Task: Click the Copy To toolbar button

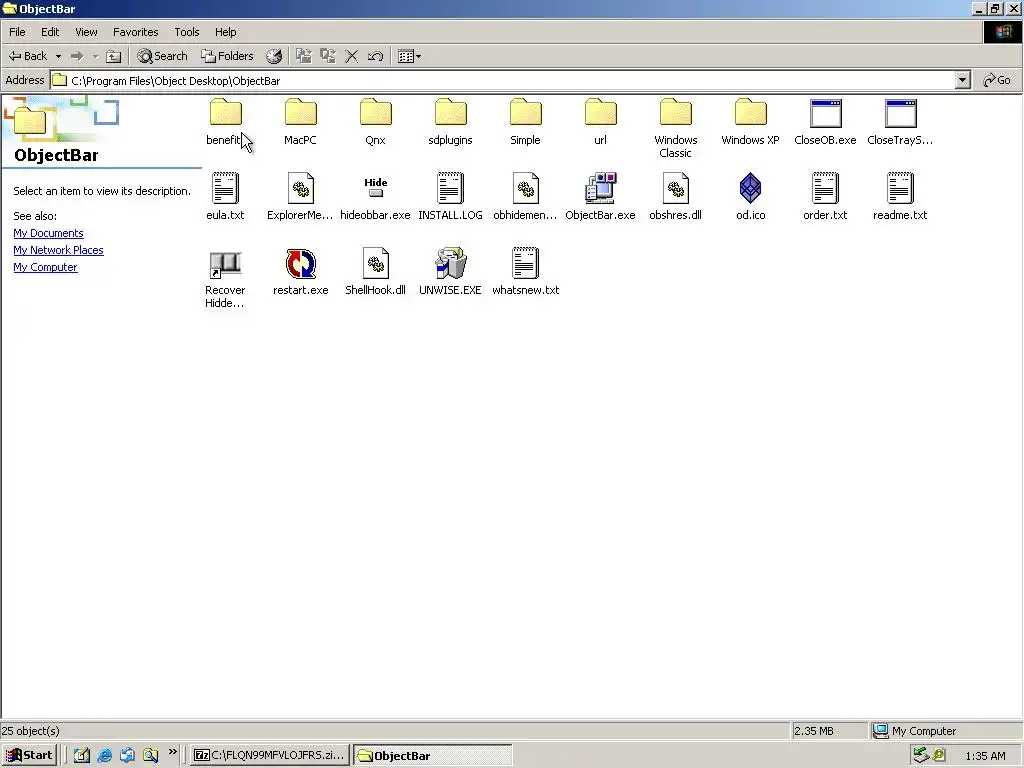Action: point(328,56)
